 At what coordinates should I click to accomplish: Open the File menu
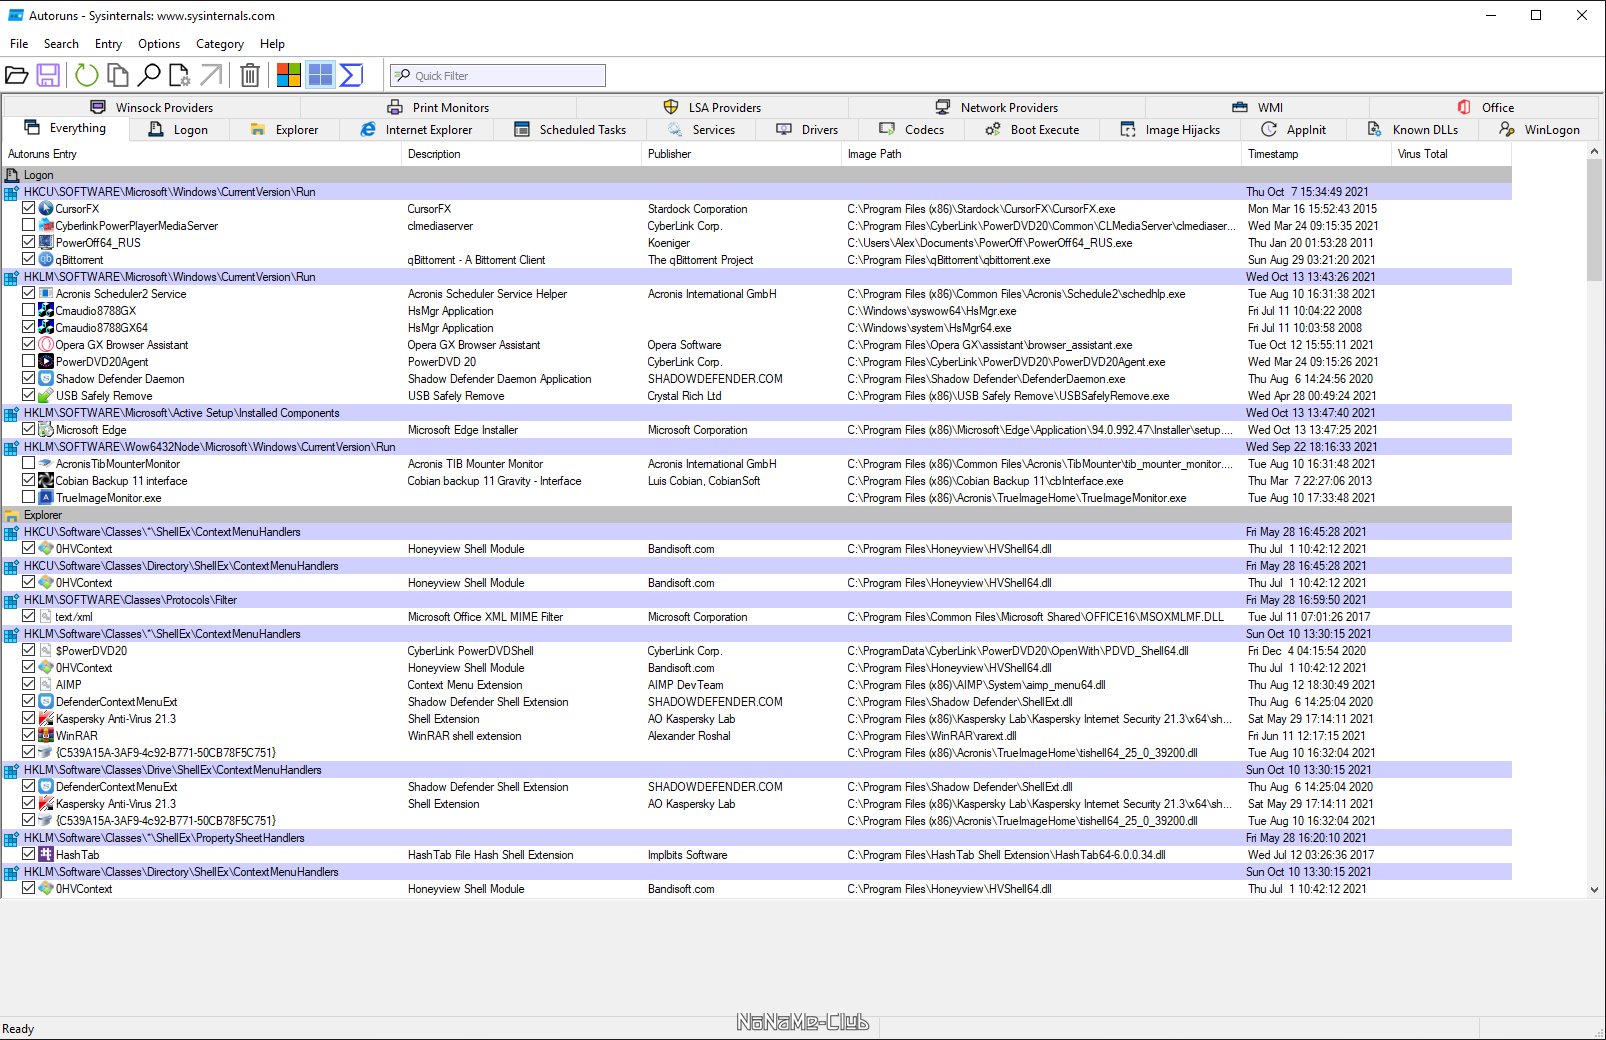pyautogui.click(x=19, y=44)
